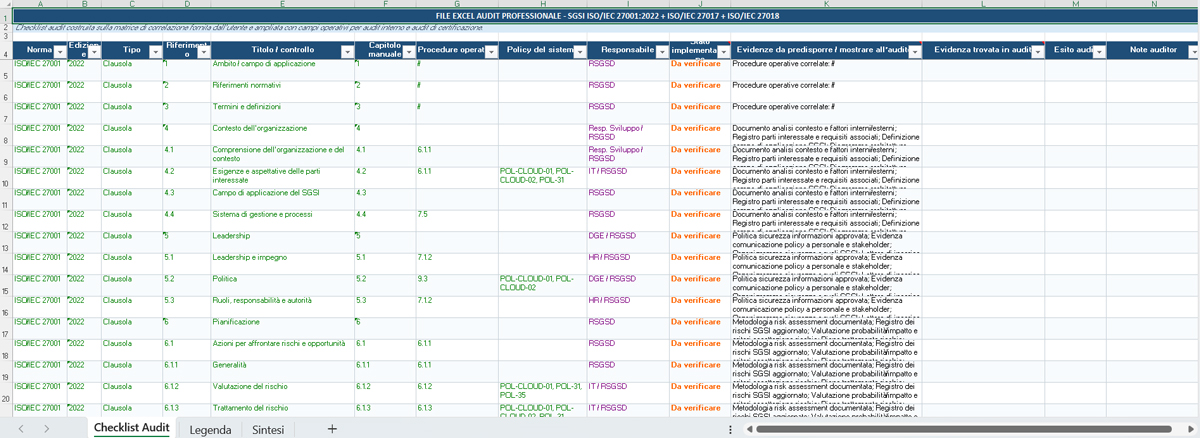The height and width of the screenshot is (438, 1200).
Task: Click the horizontal scrollbar left arrow
Action: [747, 429]
